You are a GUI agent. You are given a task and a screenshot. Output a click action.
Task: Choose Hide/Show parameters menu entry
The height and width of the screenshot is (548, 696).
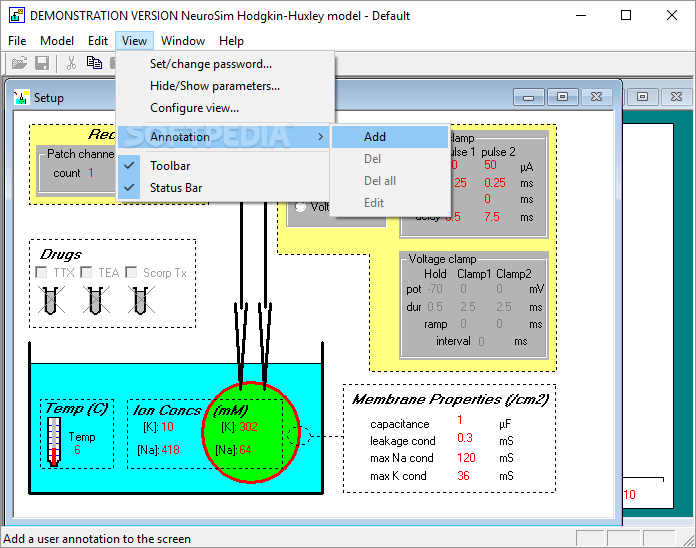(x=224, y=86)
